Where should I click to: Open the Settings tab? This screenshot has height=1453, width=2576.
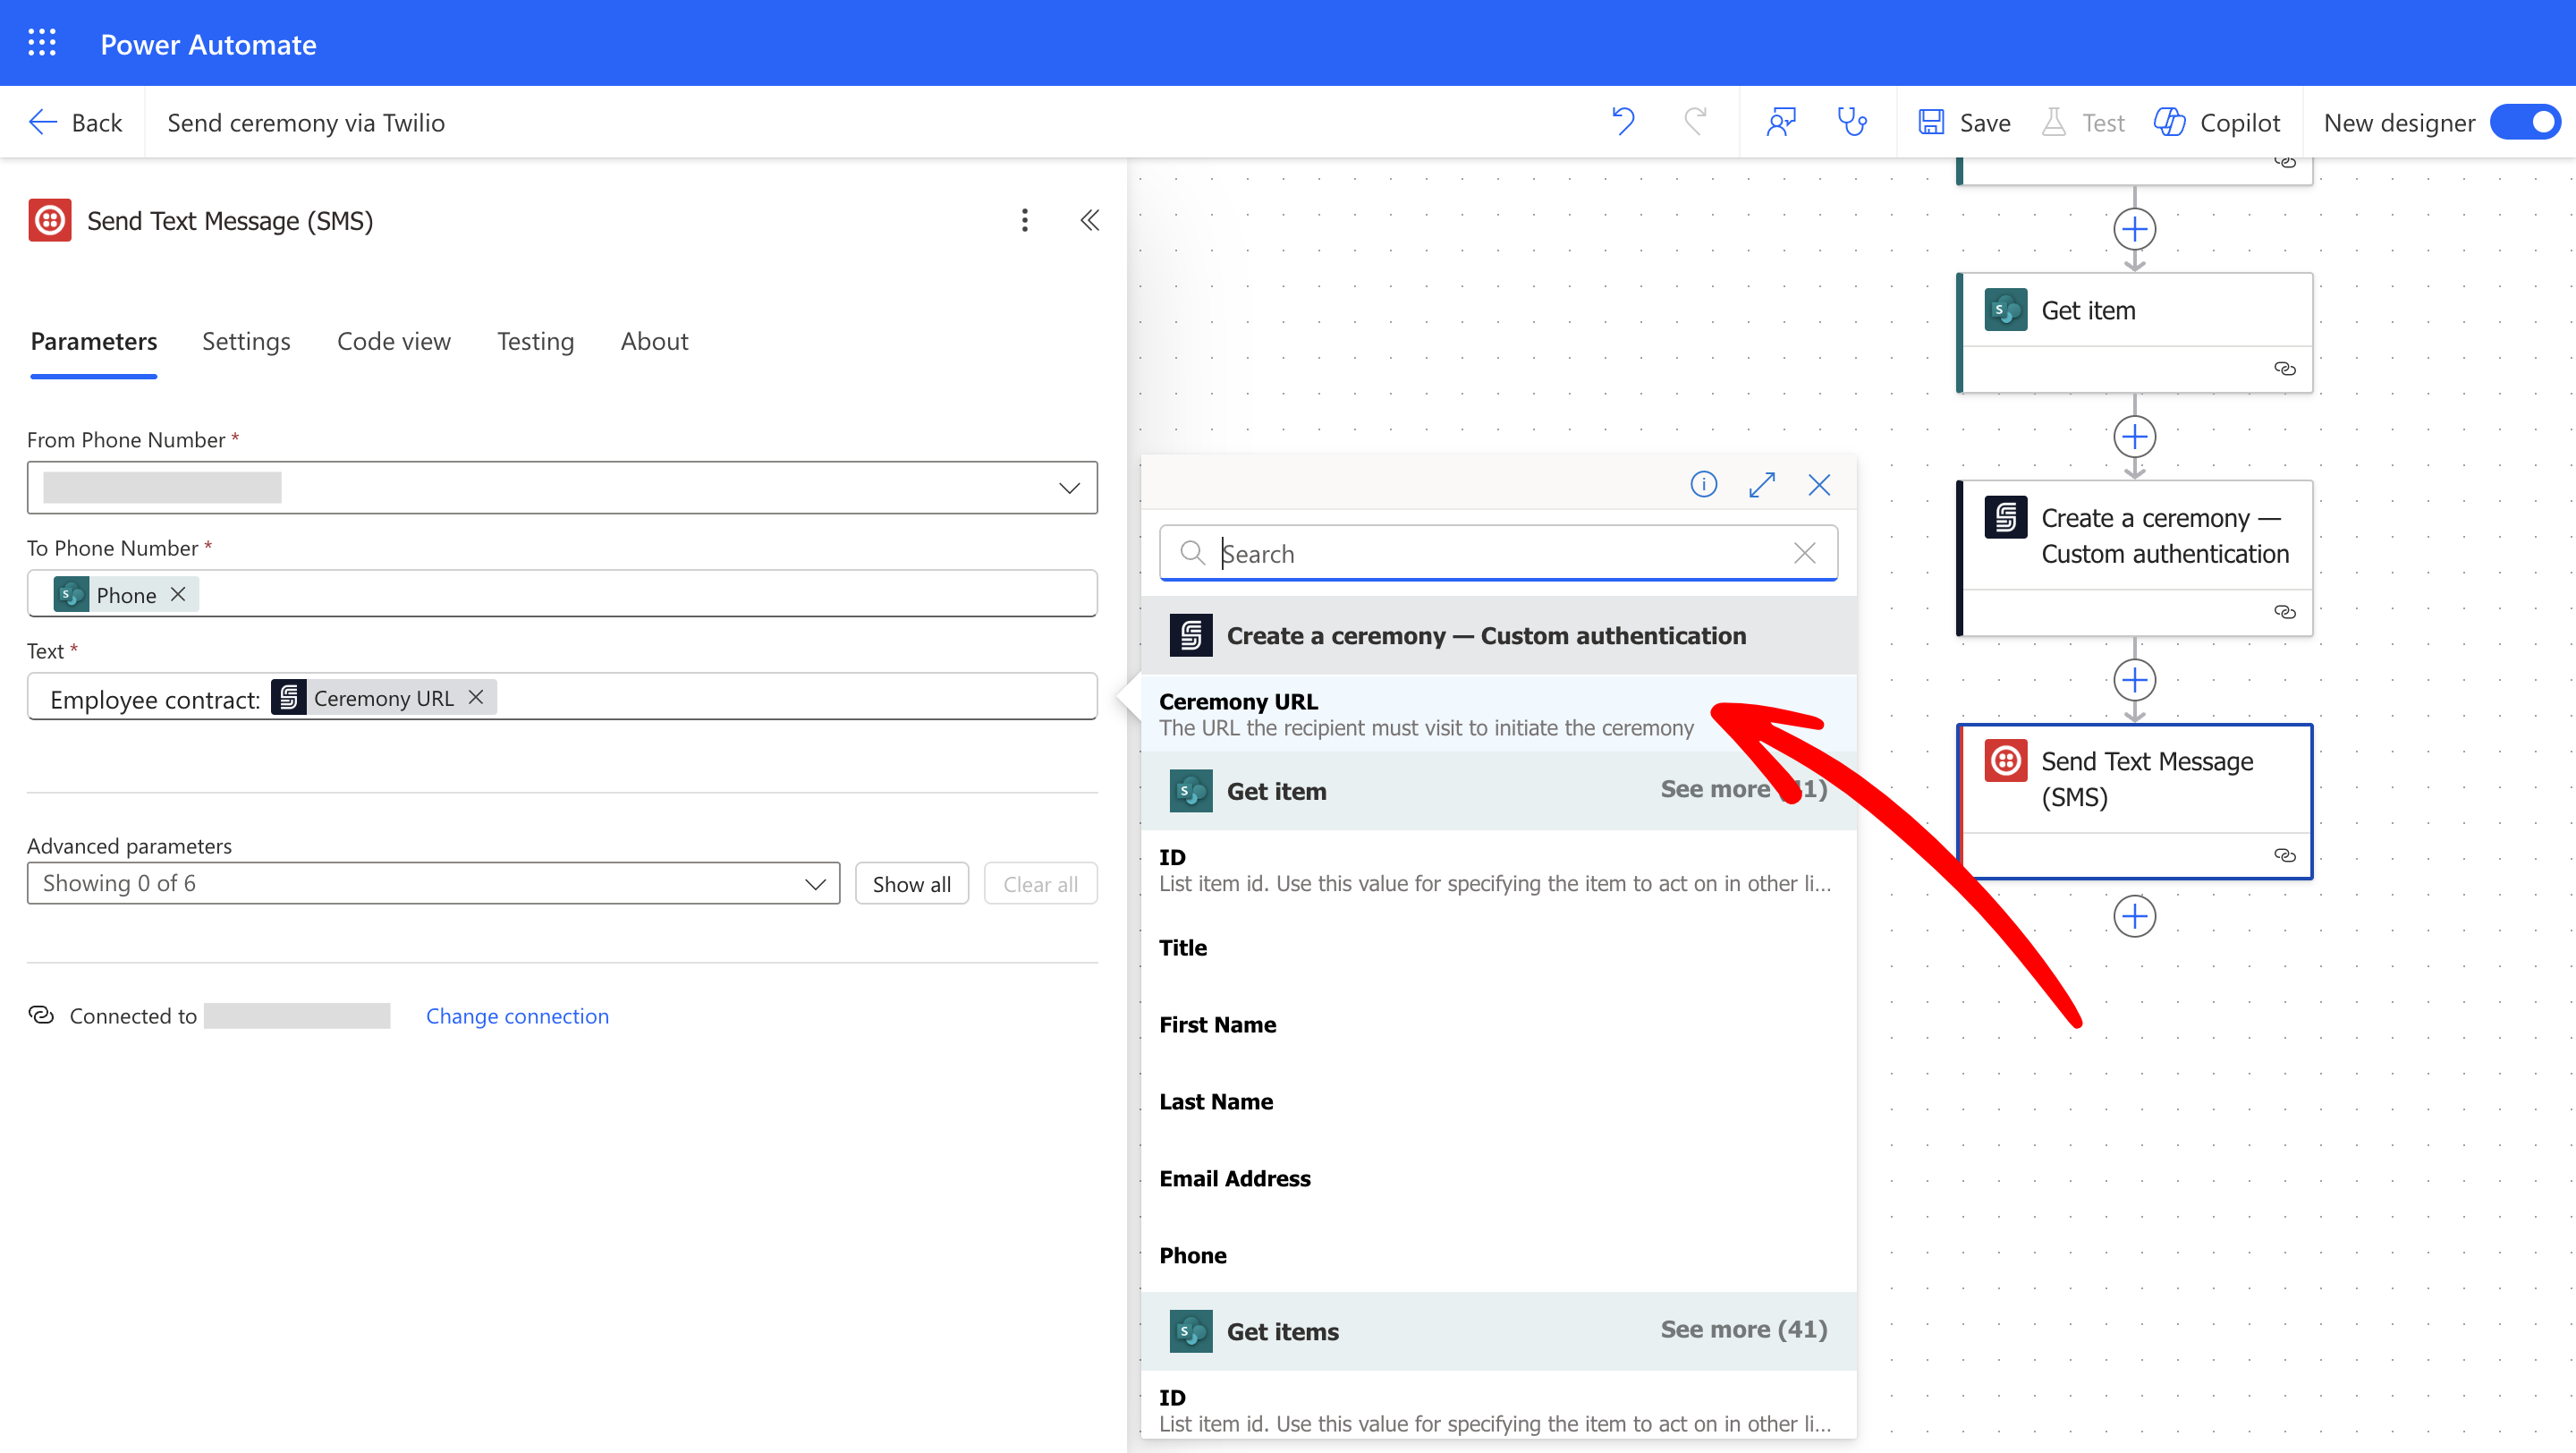246,341
